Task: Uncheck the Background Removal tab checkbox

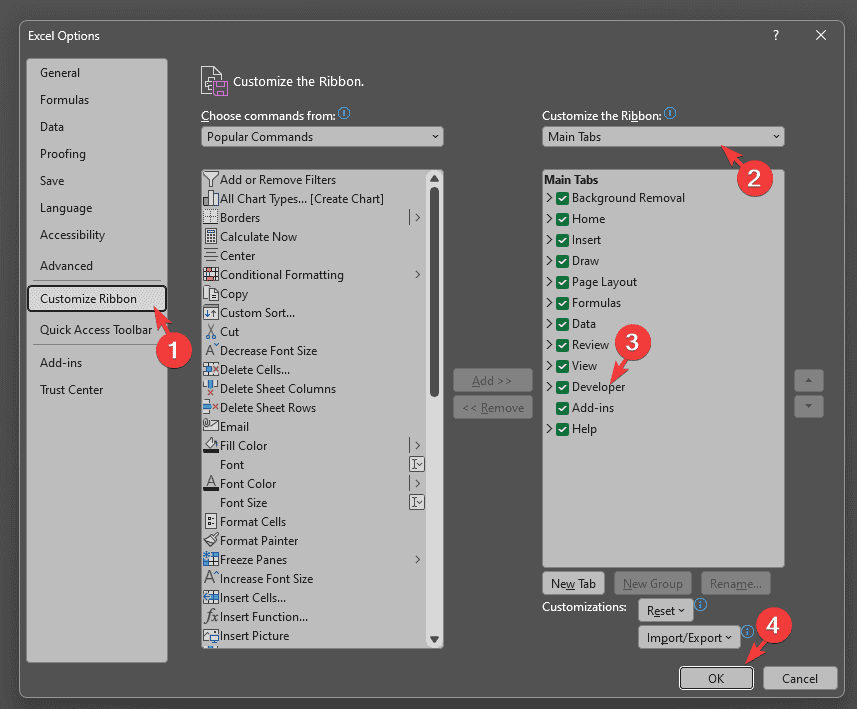Action: (x=562, y=198)
